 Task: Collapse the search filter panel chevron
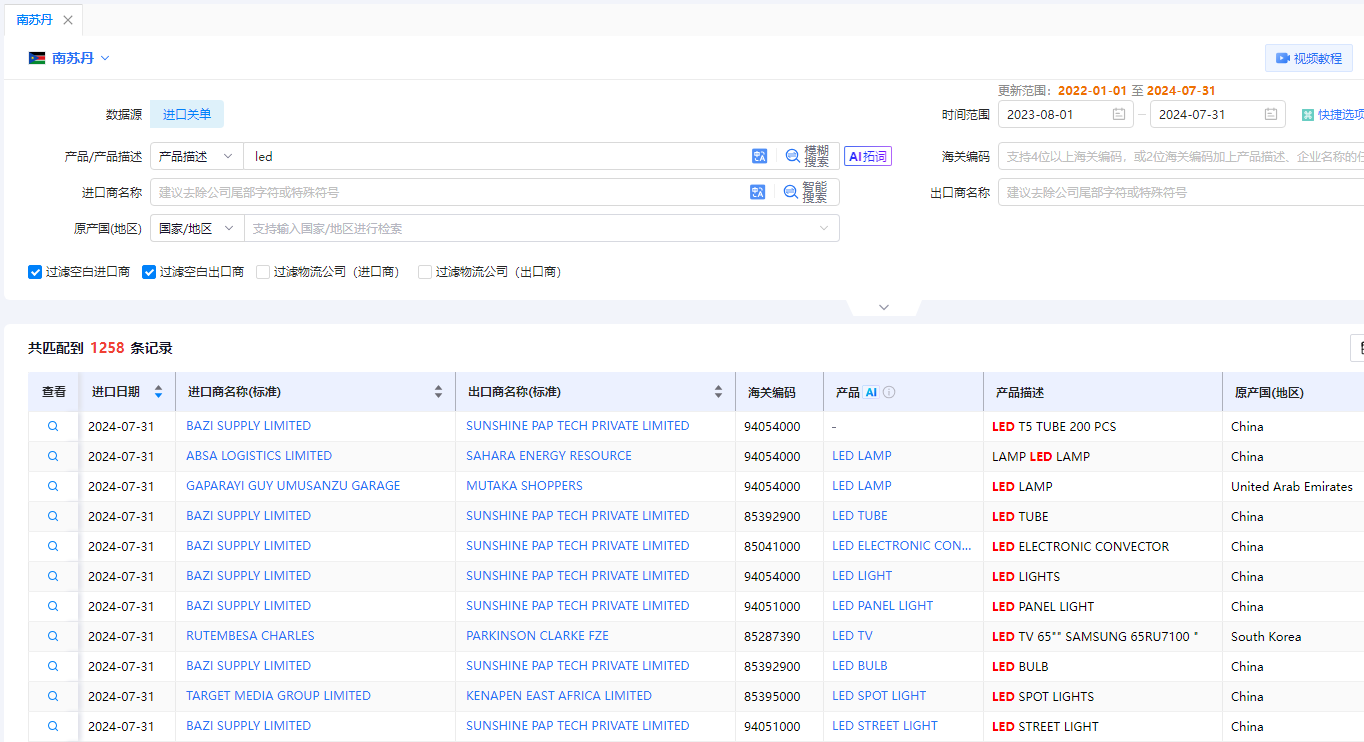pyautogui.click(x=883, y=307)
